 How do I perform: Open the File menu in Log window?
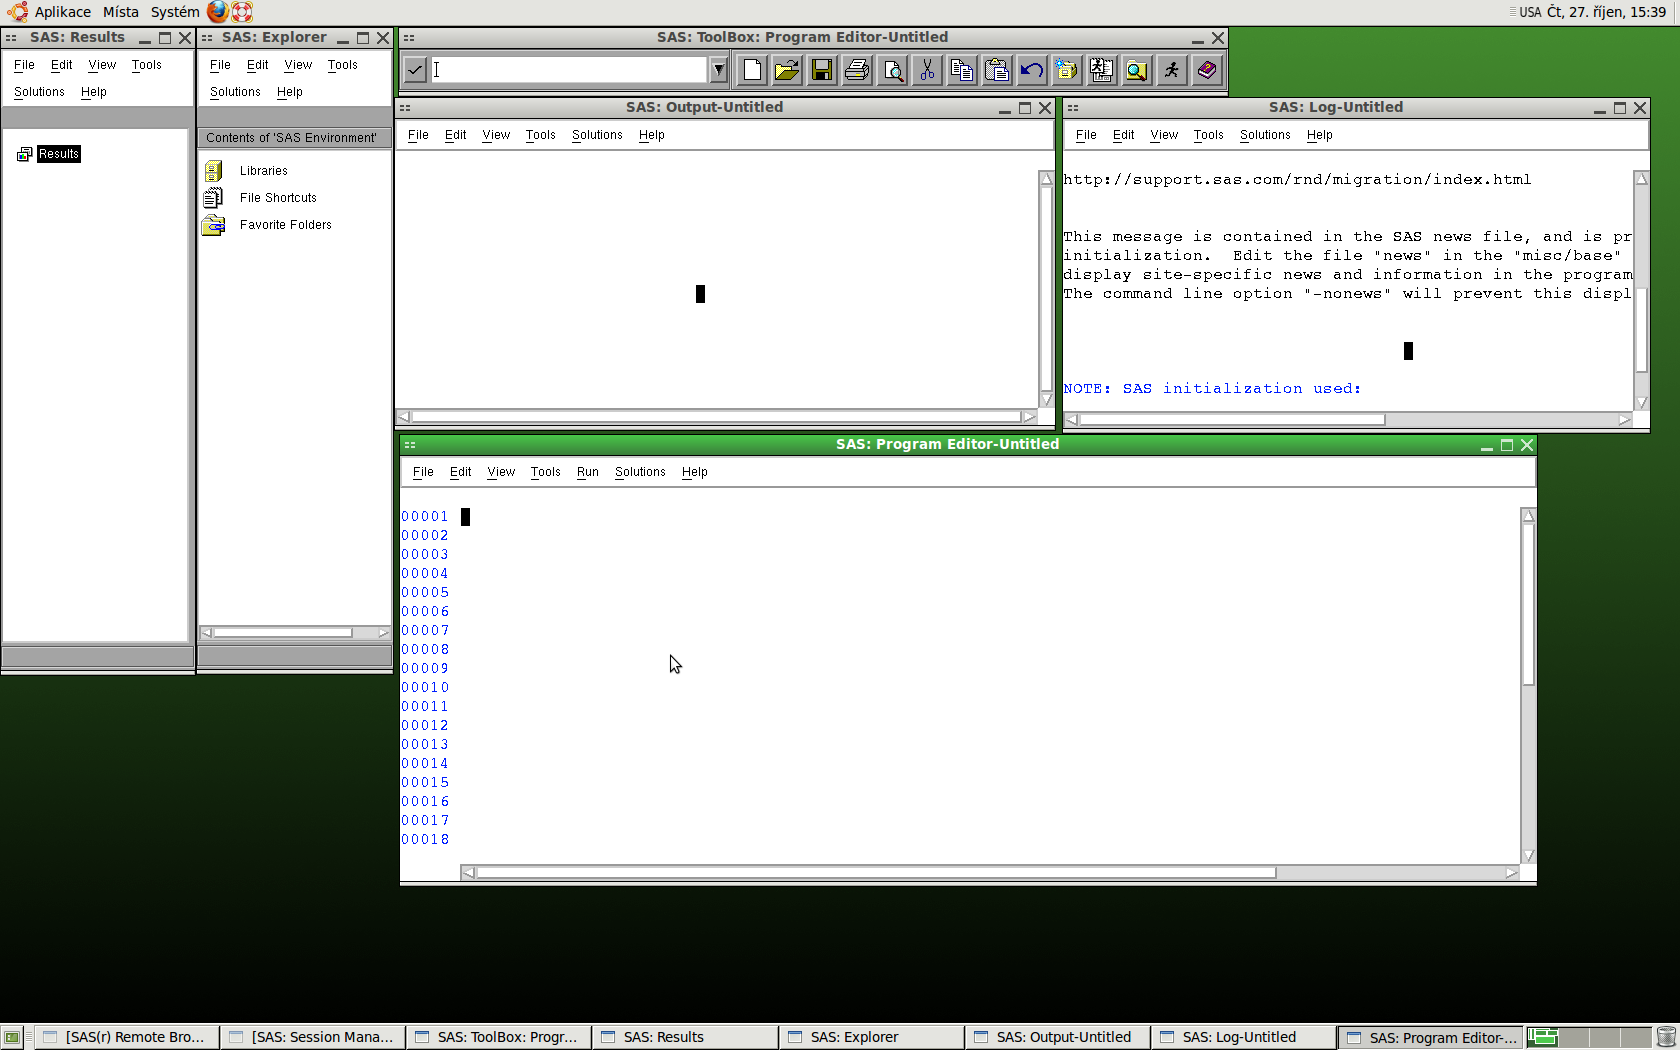coord(1086,135)
